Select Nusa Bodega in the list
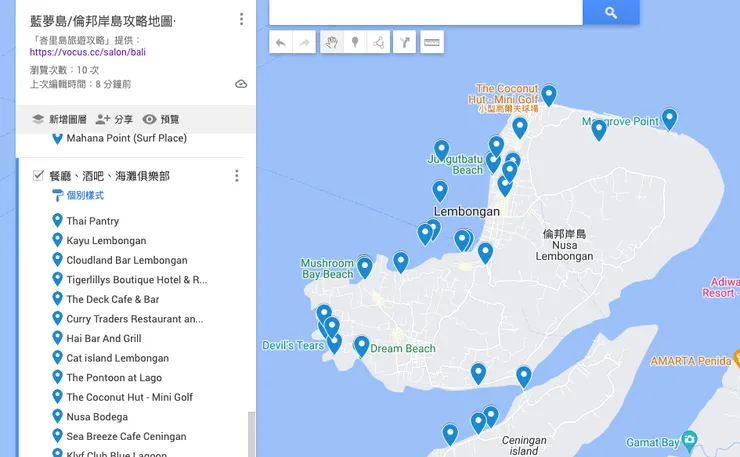 97,417
